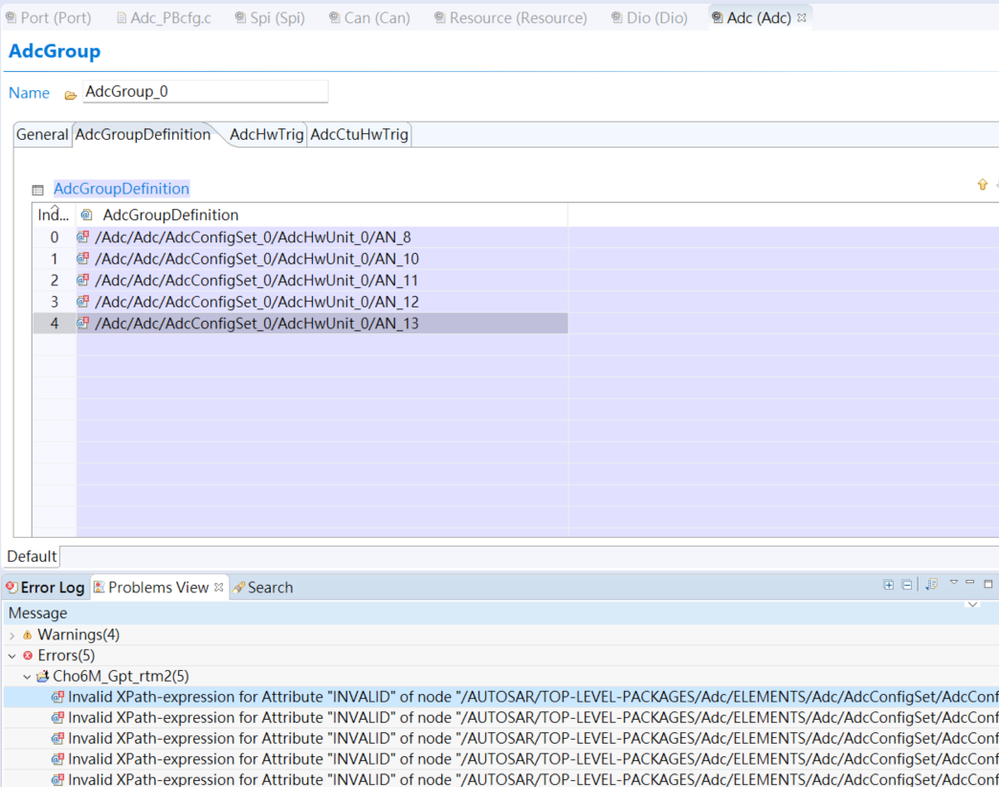Open the AdcCtuHwTrig tab
The width and height of the screenshot is (999, 787).
tap(359, 134)
